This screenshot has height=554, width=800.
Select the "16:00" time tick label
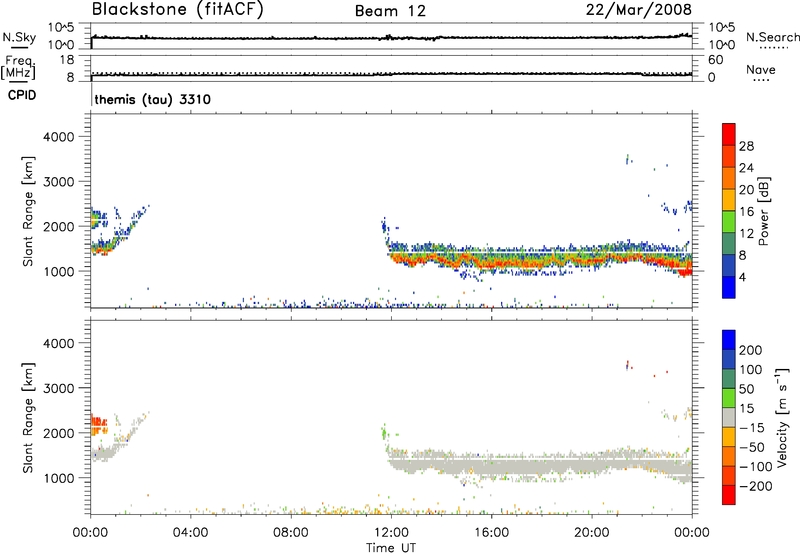(491, 533)
